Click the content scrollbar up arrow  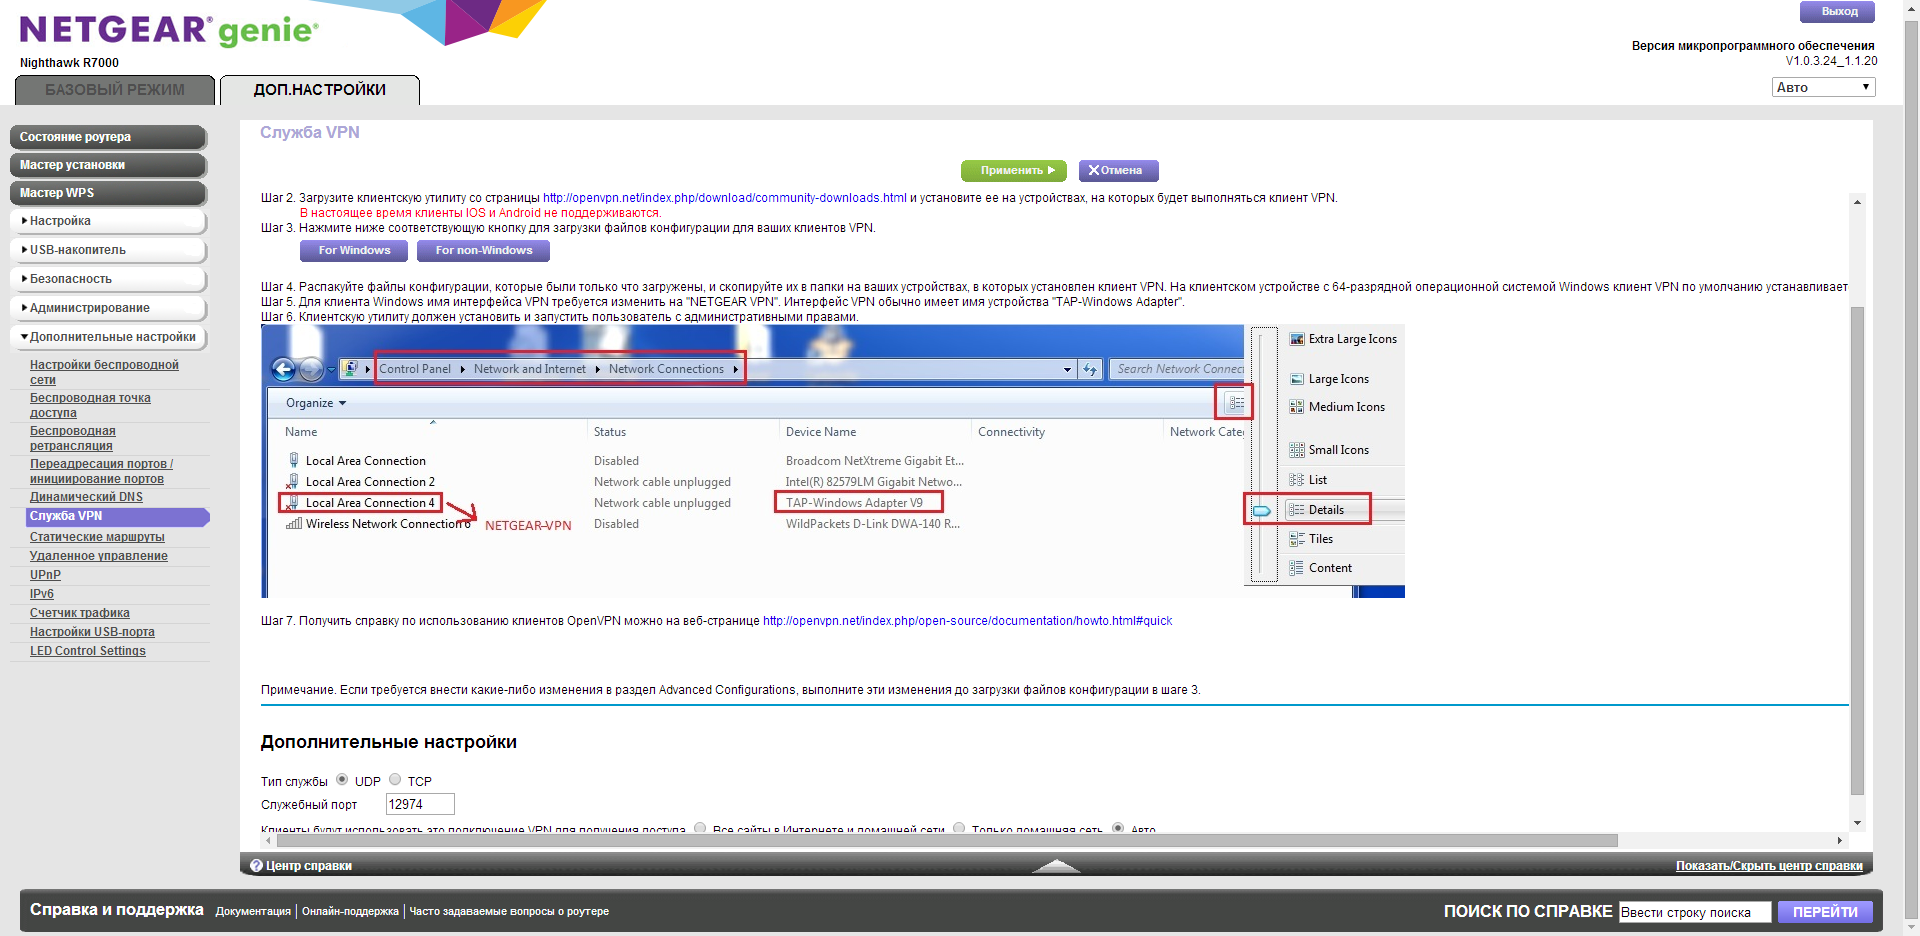point(1857,202)
